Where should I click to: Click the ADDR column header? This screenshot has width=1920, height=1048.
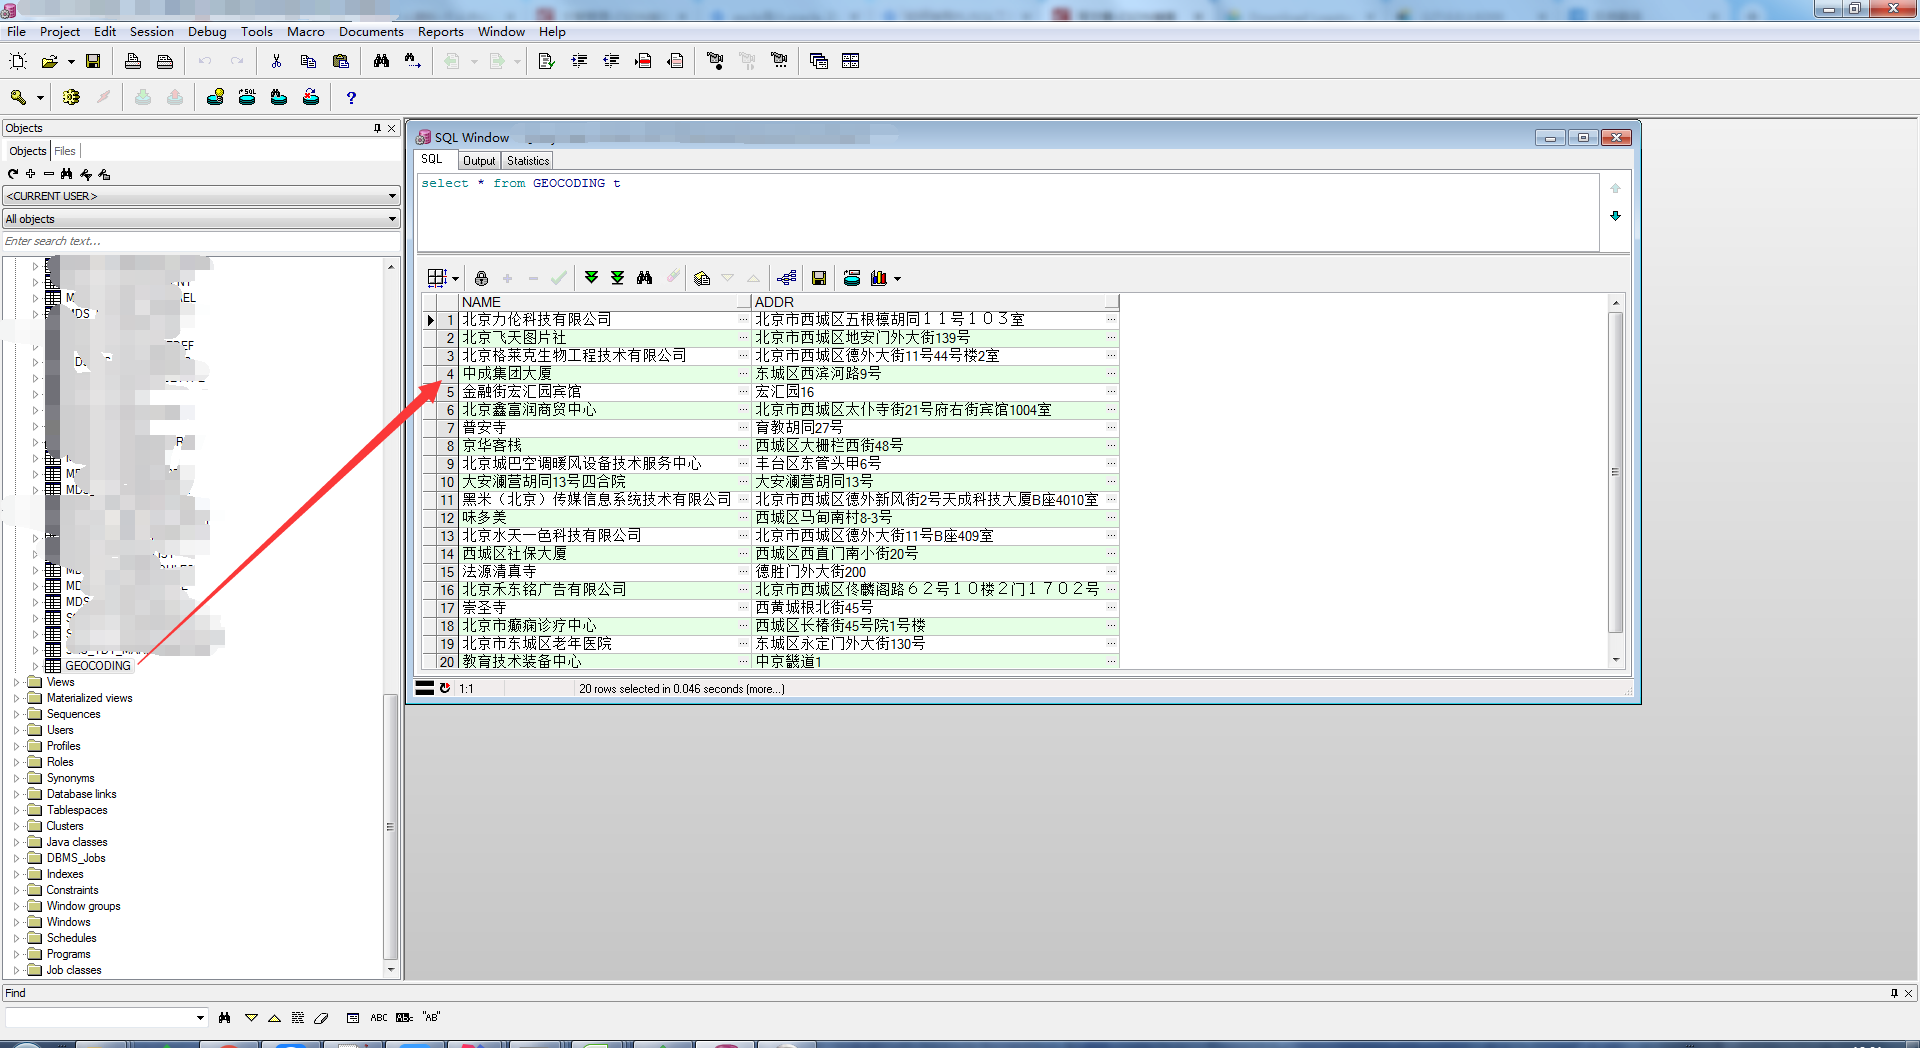click(x=934, y=302)
